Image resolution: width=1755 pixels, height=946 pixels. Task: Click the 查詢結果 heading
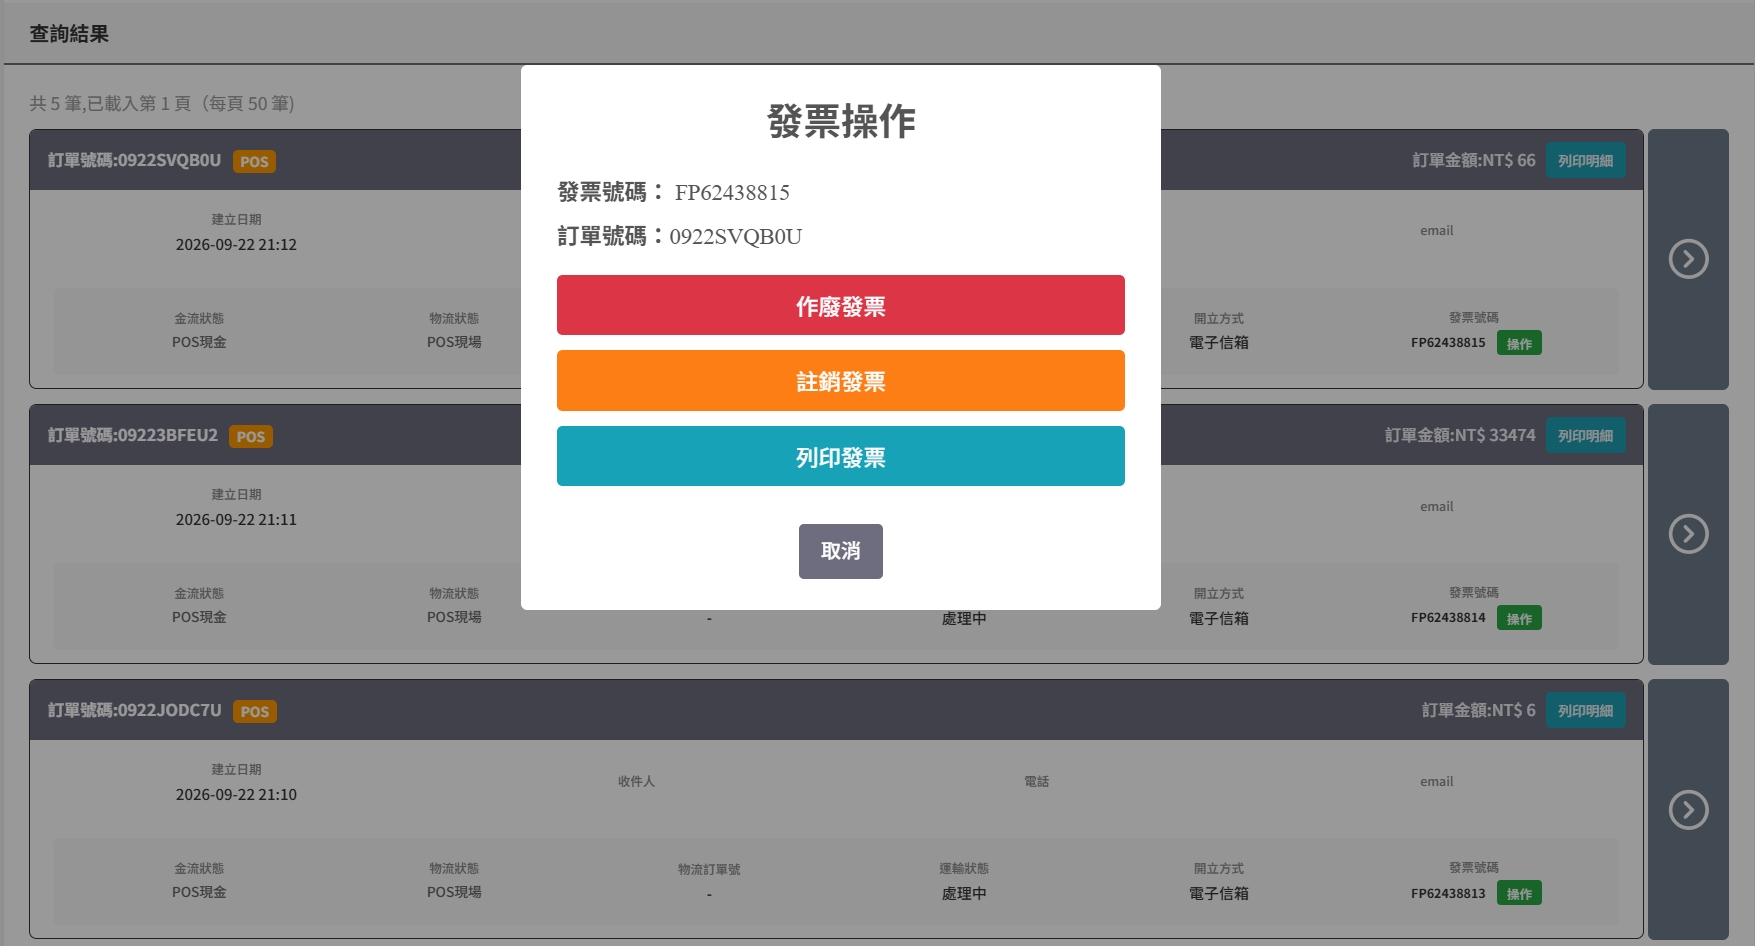[x=69, y=34]
